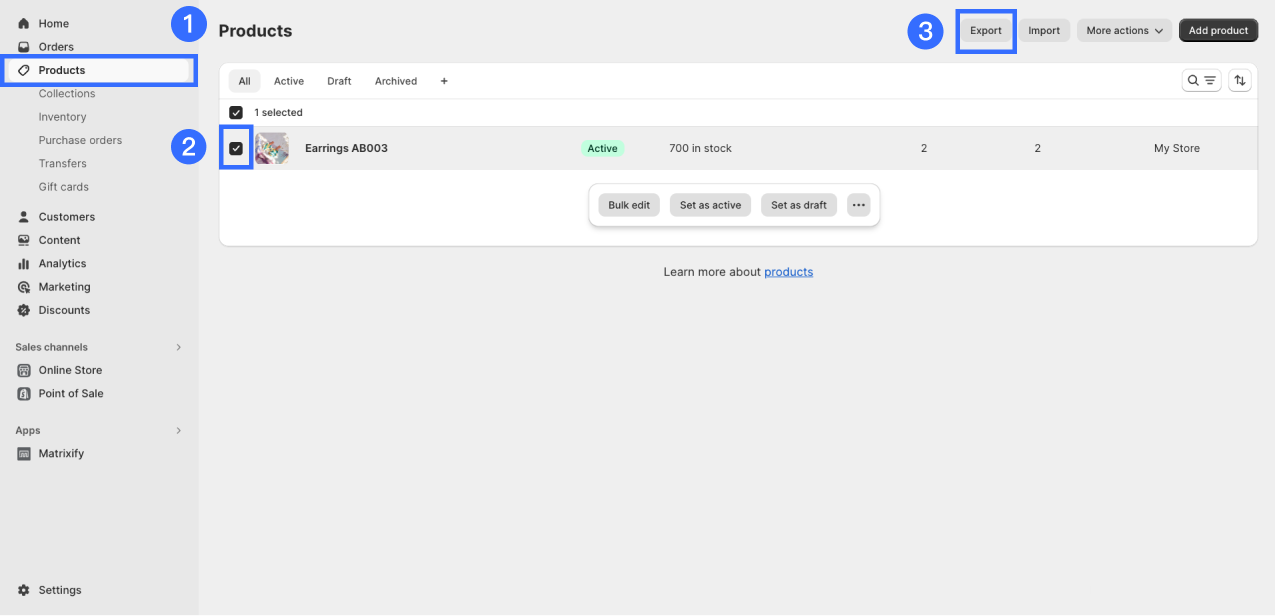Click the Matrixify app icon
Image resolution: width=1275 pixels, height=616 pixels.
click(x=24, y=454)
